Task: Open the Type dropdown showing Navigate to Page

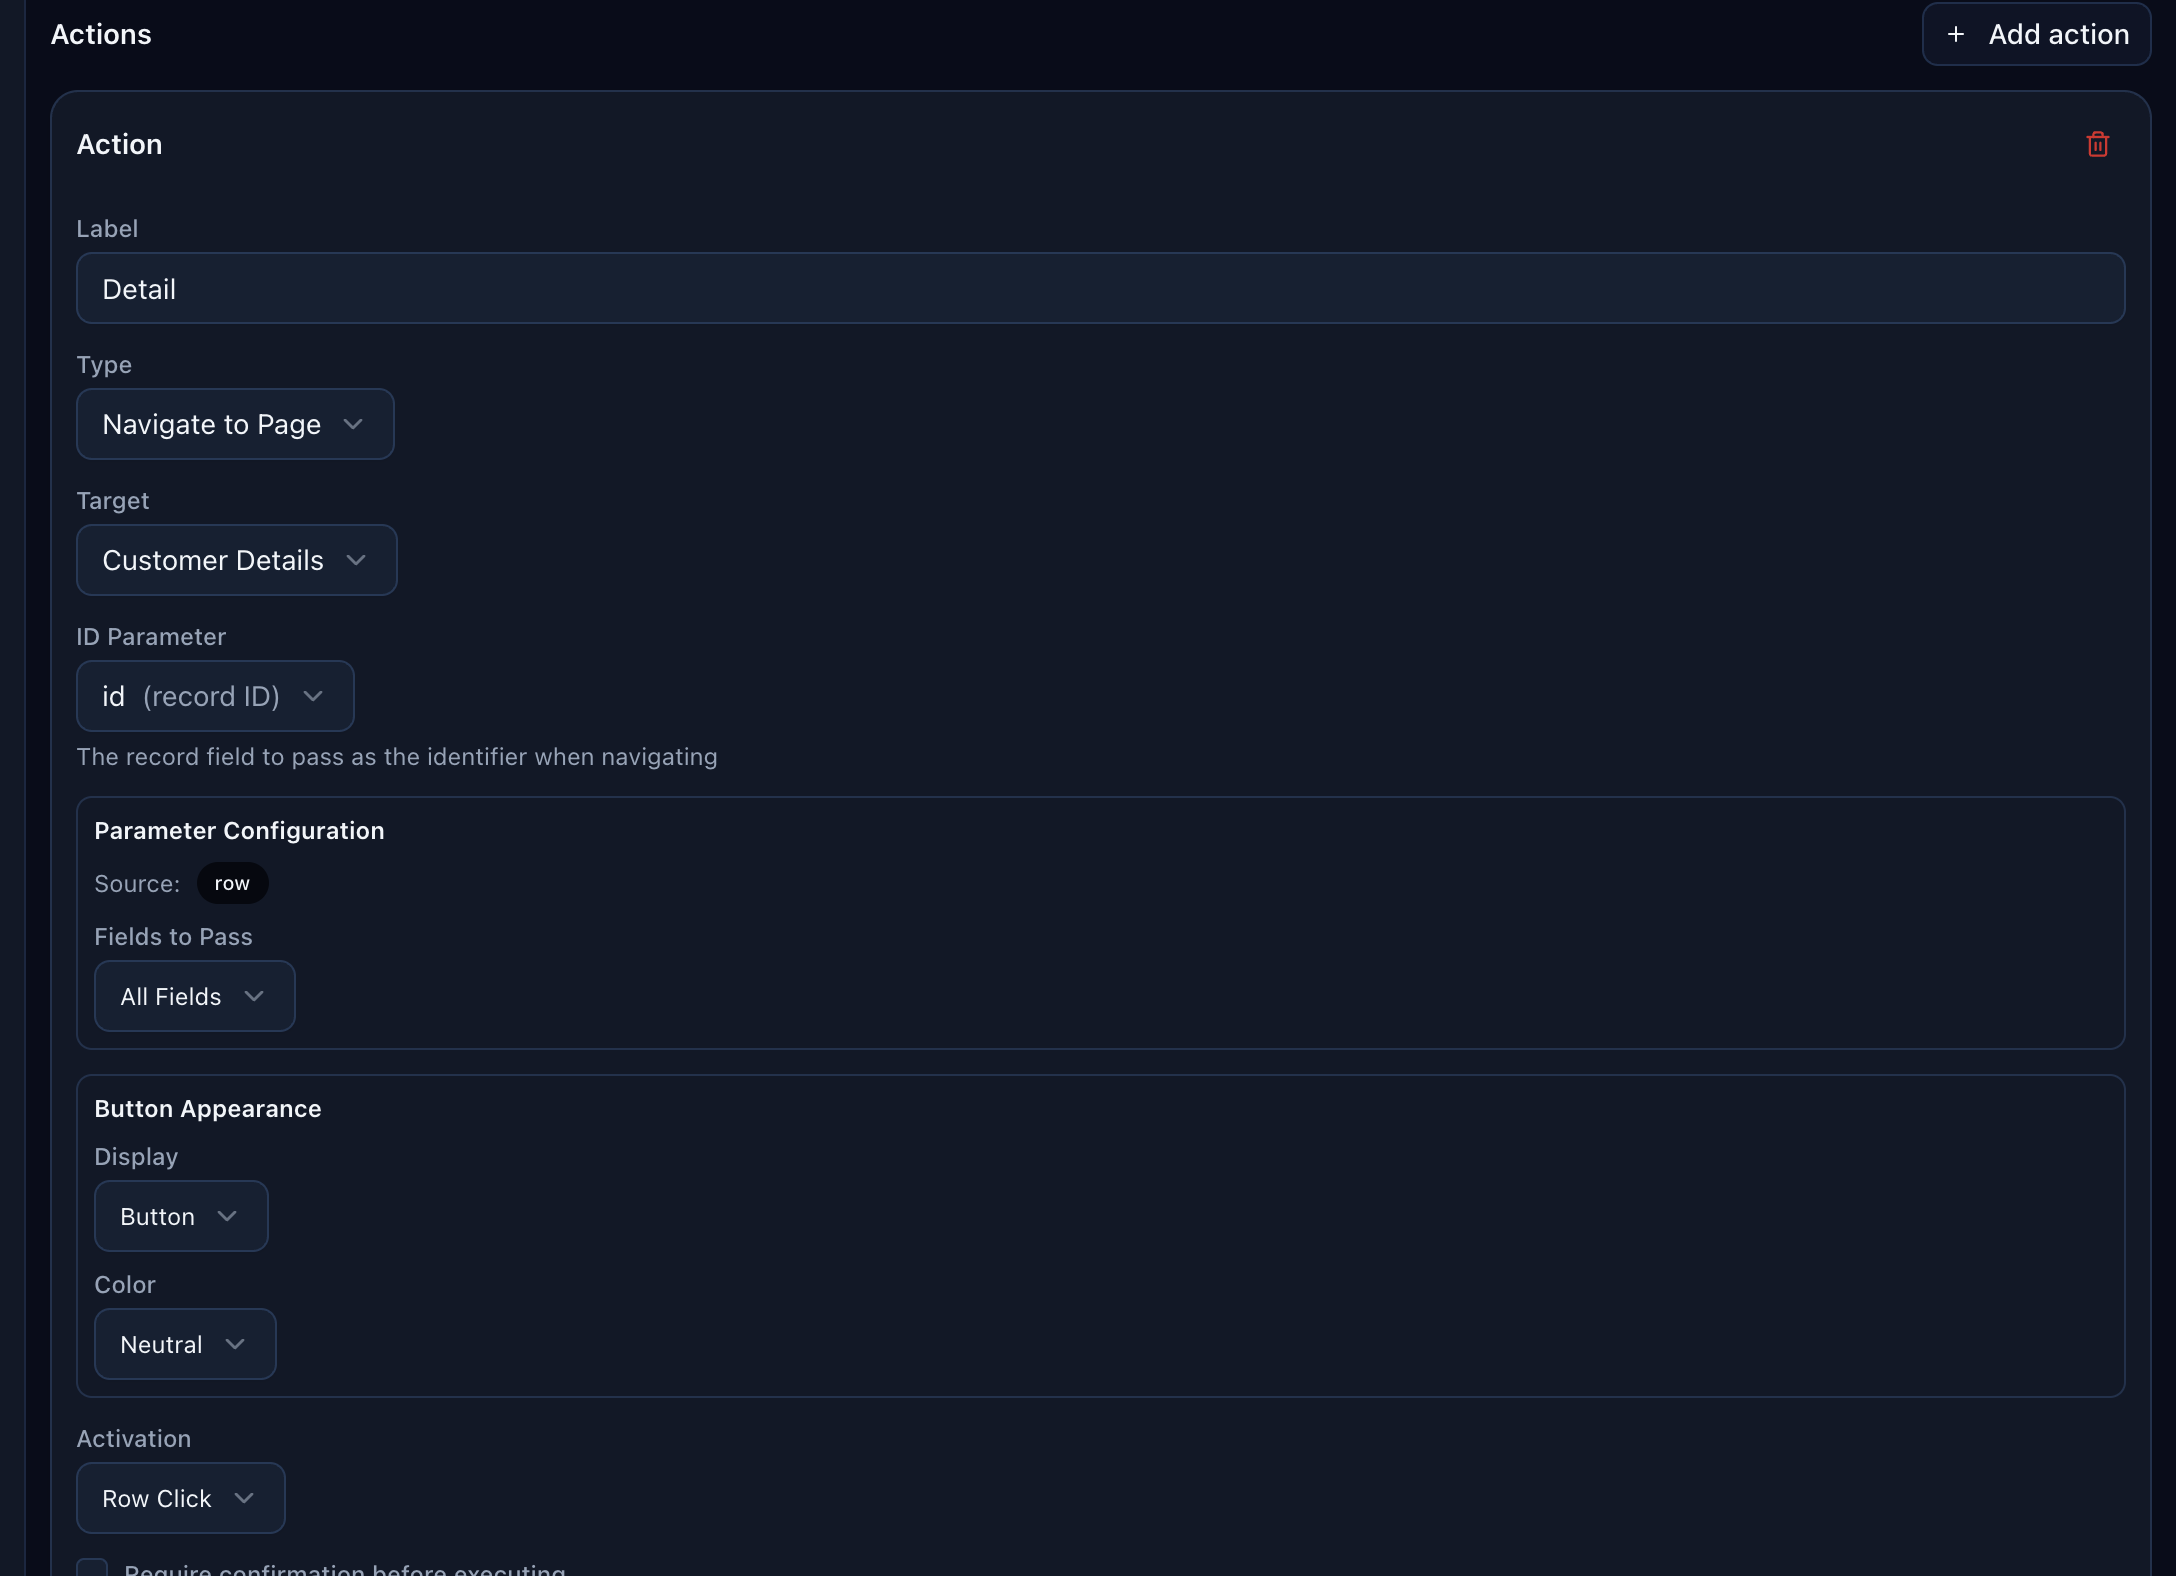Action: (x=234, y=424)
